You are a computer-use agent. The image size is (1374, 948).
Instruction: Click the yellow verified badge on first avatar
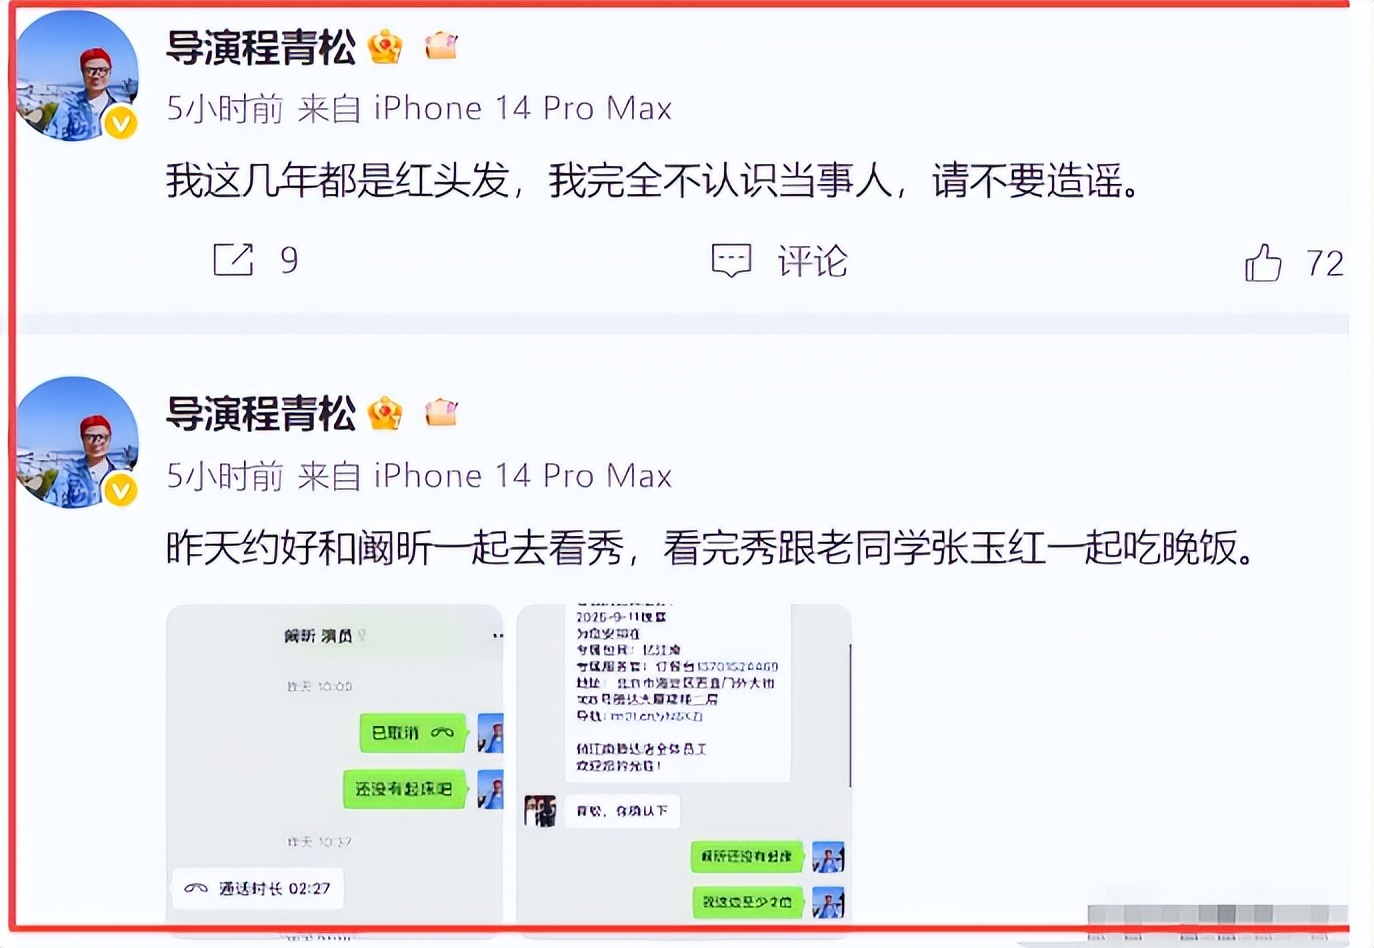(x=121, y=123)
